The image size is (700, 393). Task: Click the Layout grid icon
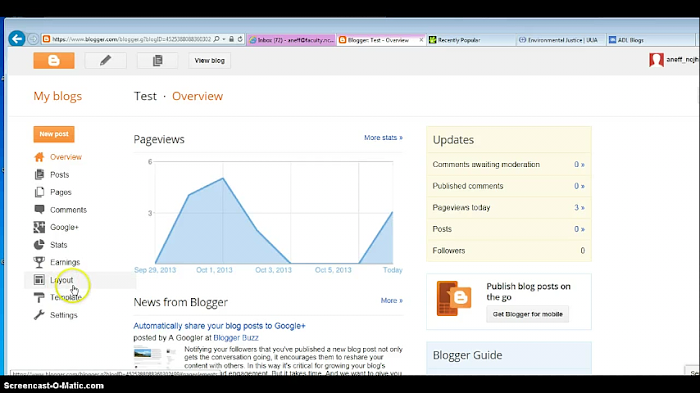pos(39,280)
